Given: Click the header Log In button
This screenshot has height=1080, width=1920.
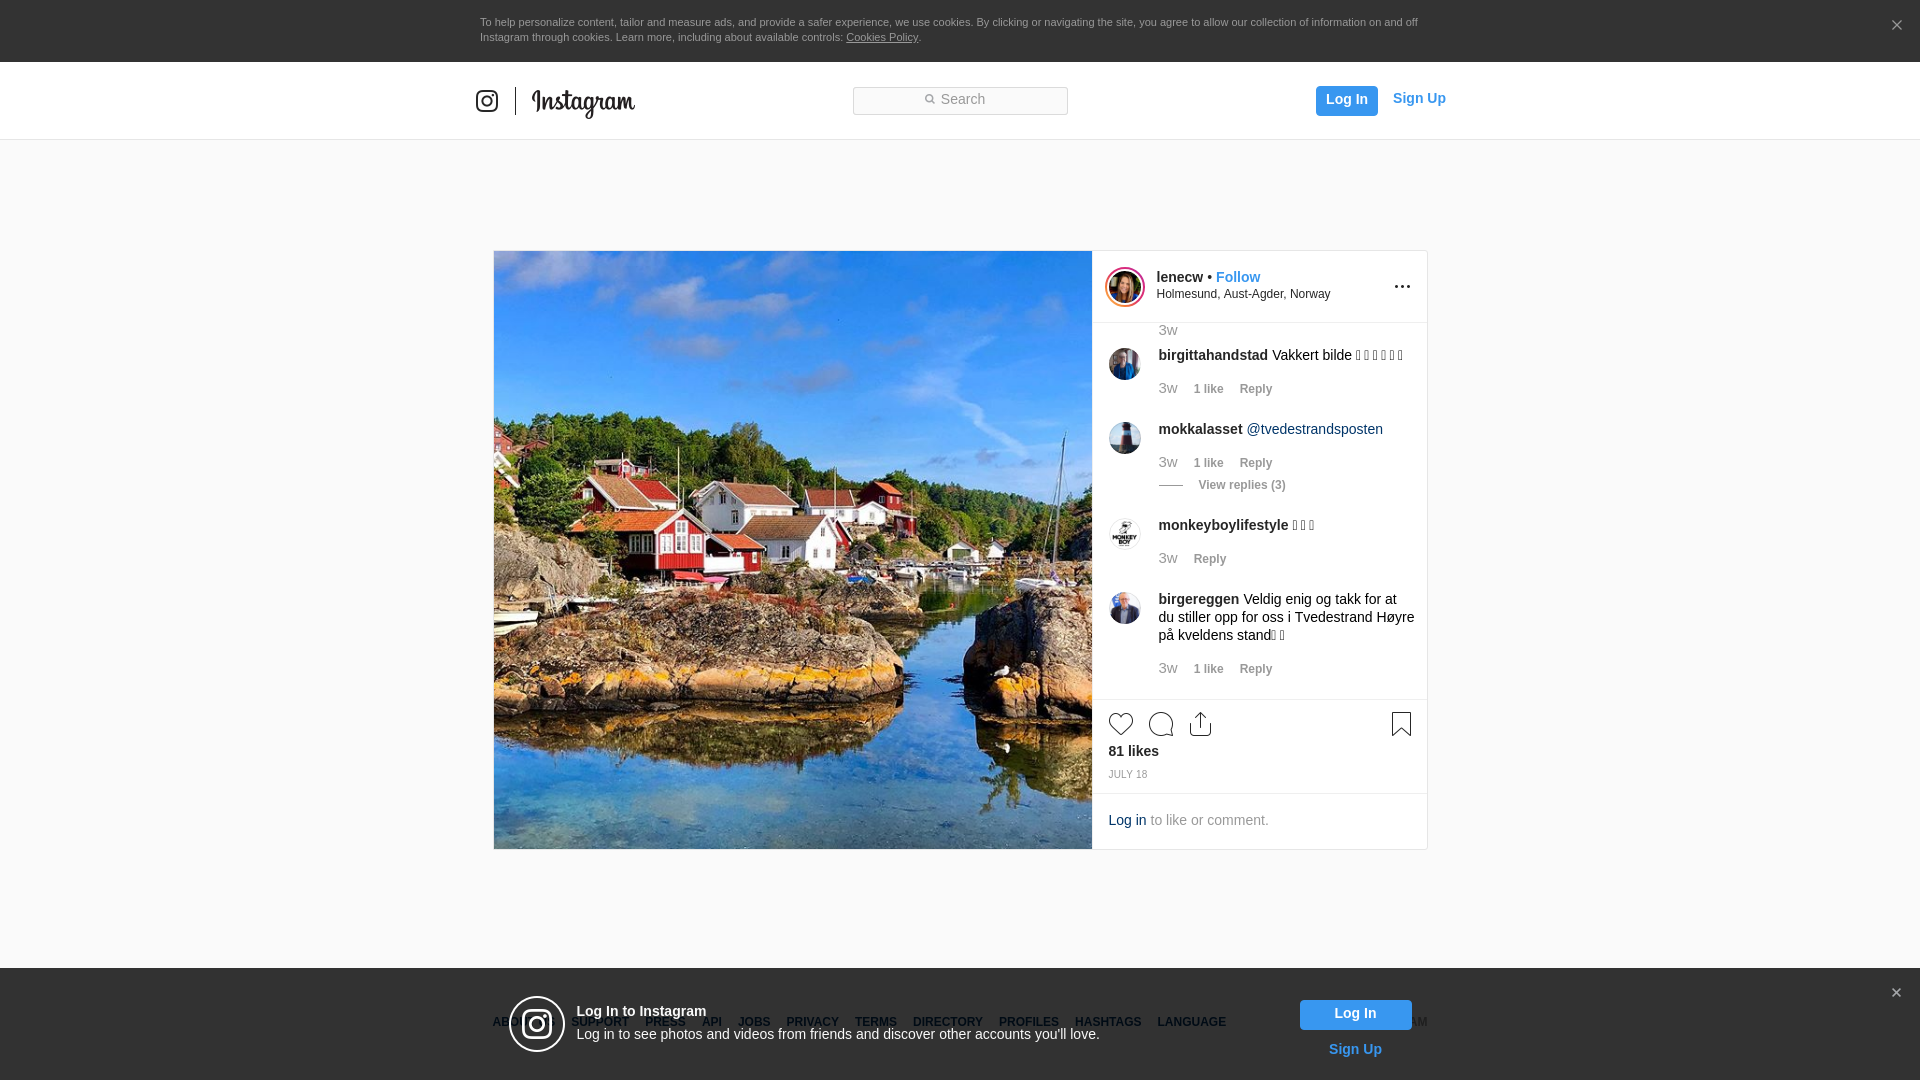Looking at the screenshot, I should tap(1346, 100).
